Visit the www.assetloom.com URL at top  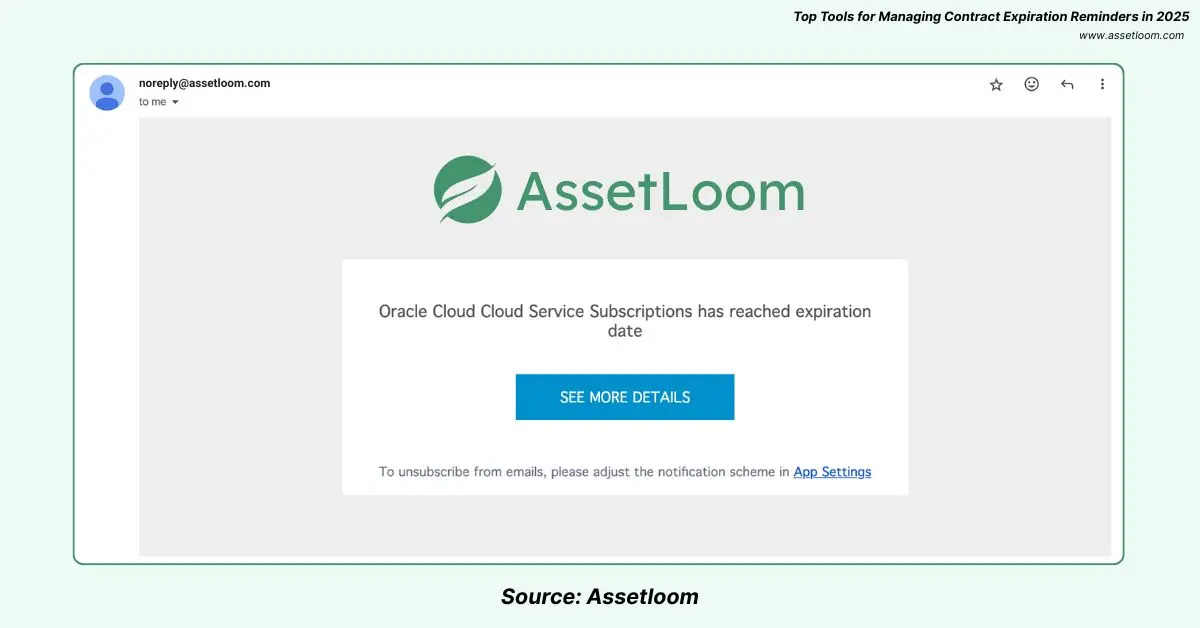point(1131,35)
